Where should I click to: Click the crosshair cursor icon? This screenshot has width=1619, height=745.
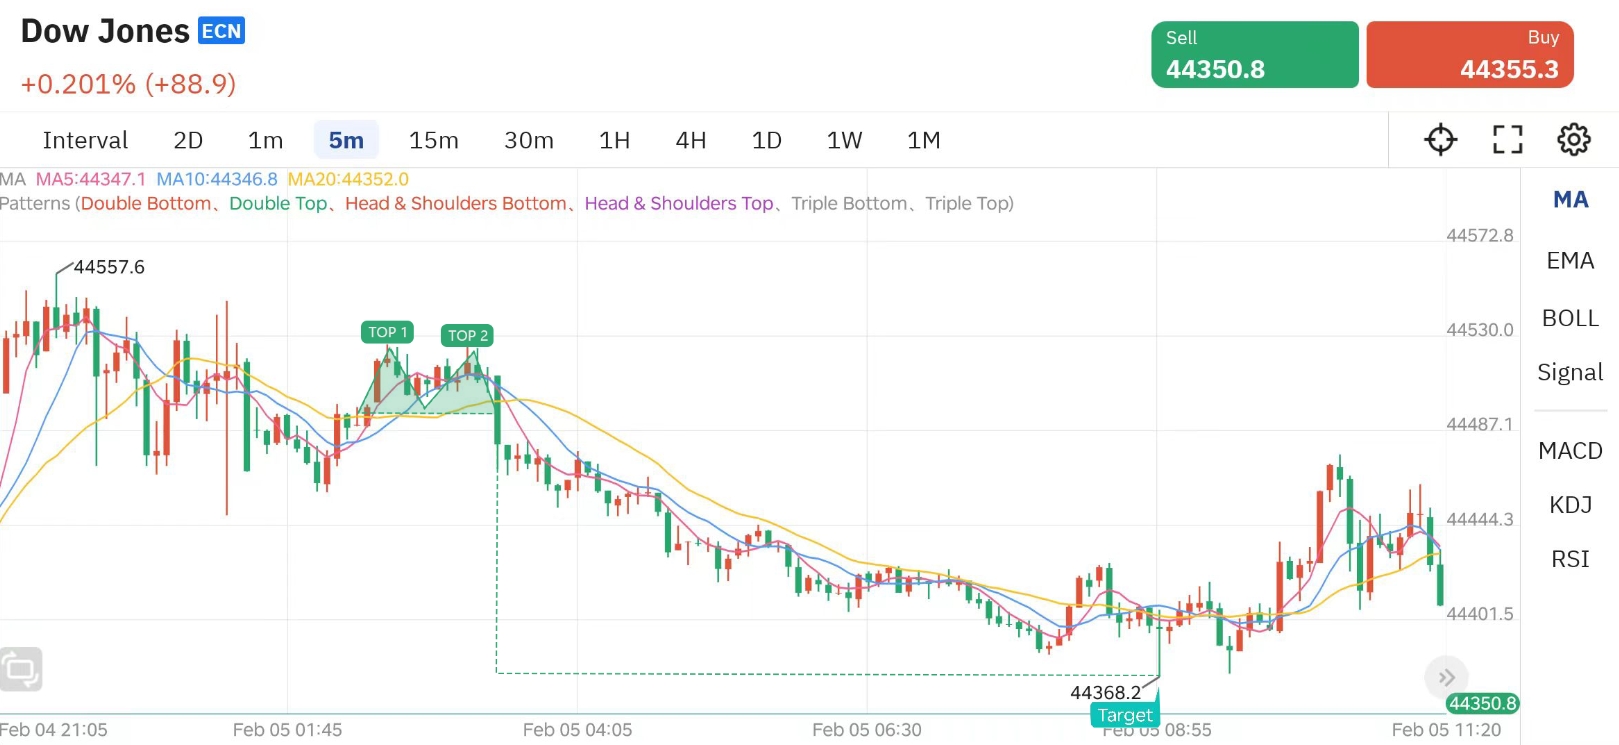click(1440, 140)
